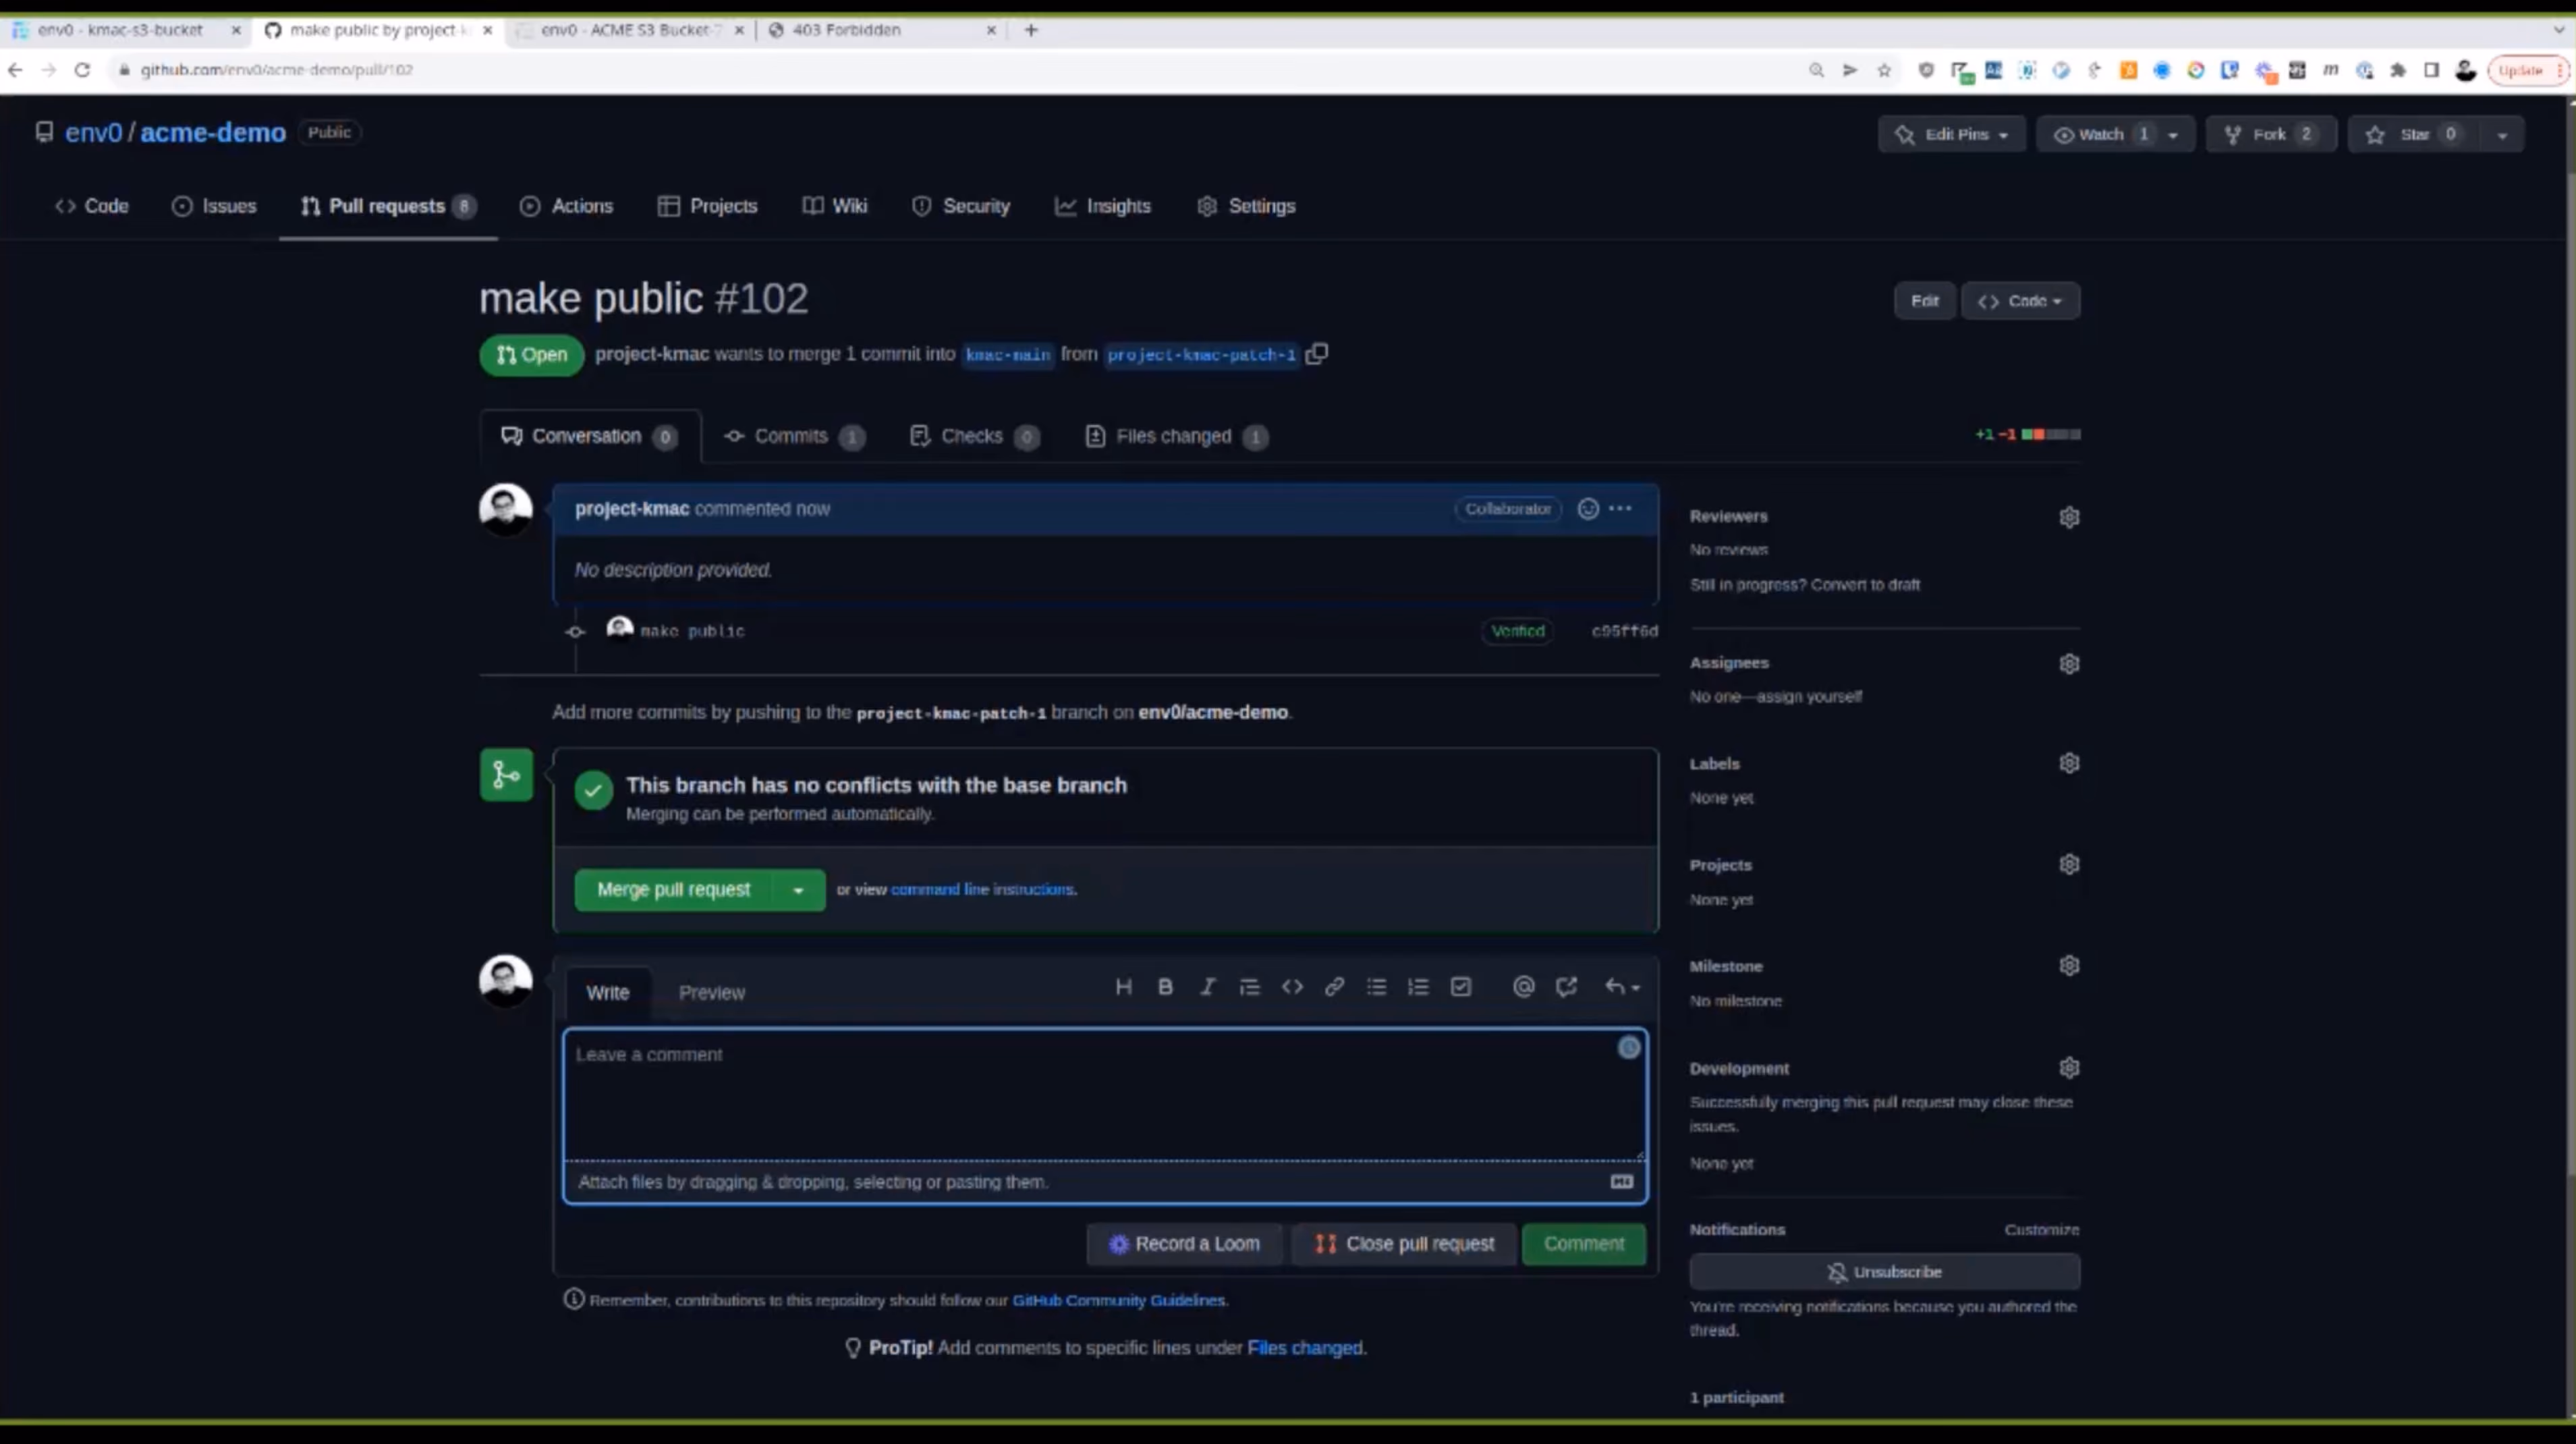Click the Convert to draft link
The image size is (2576, 1444).
[x=1866, y=585]
